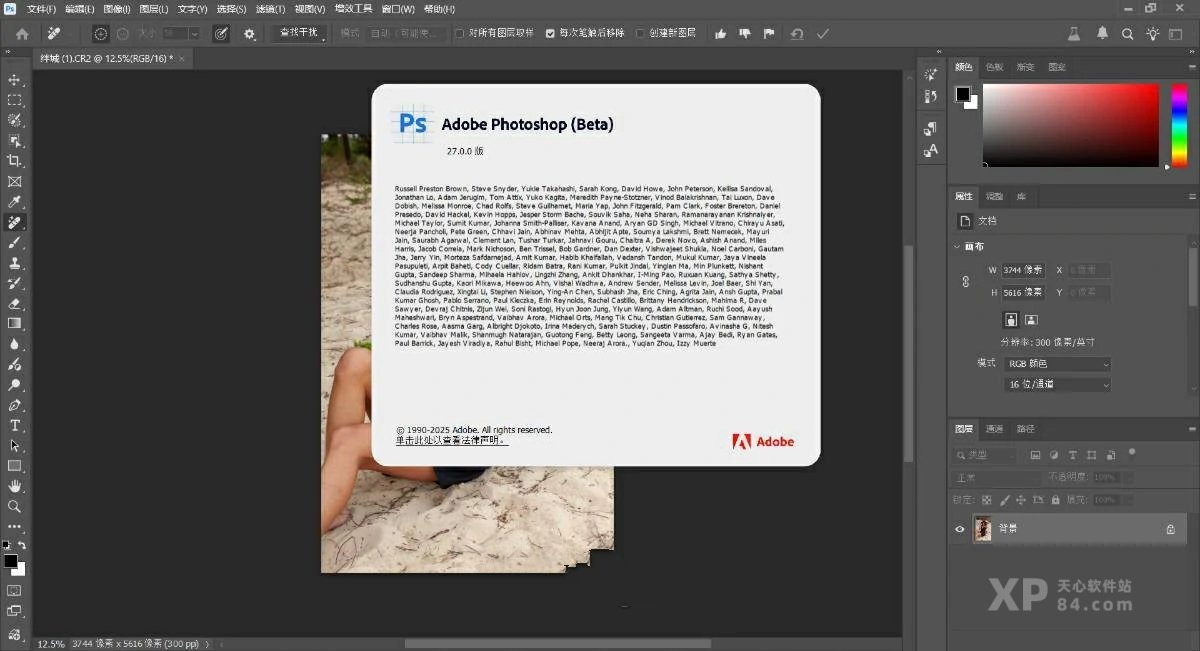Click the rainbow hue slider strip
The height and width of the screenshot is (651, 1200).
pyautogui.click(x=1179, y=126)
